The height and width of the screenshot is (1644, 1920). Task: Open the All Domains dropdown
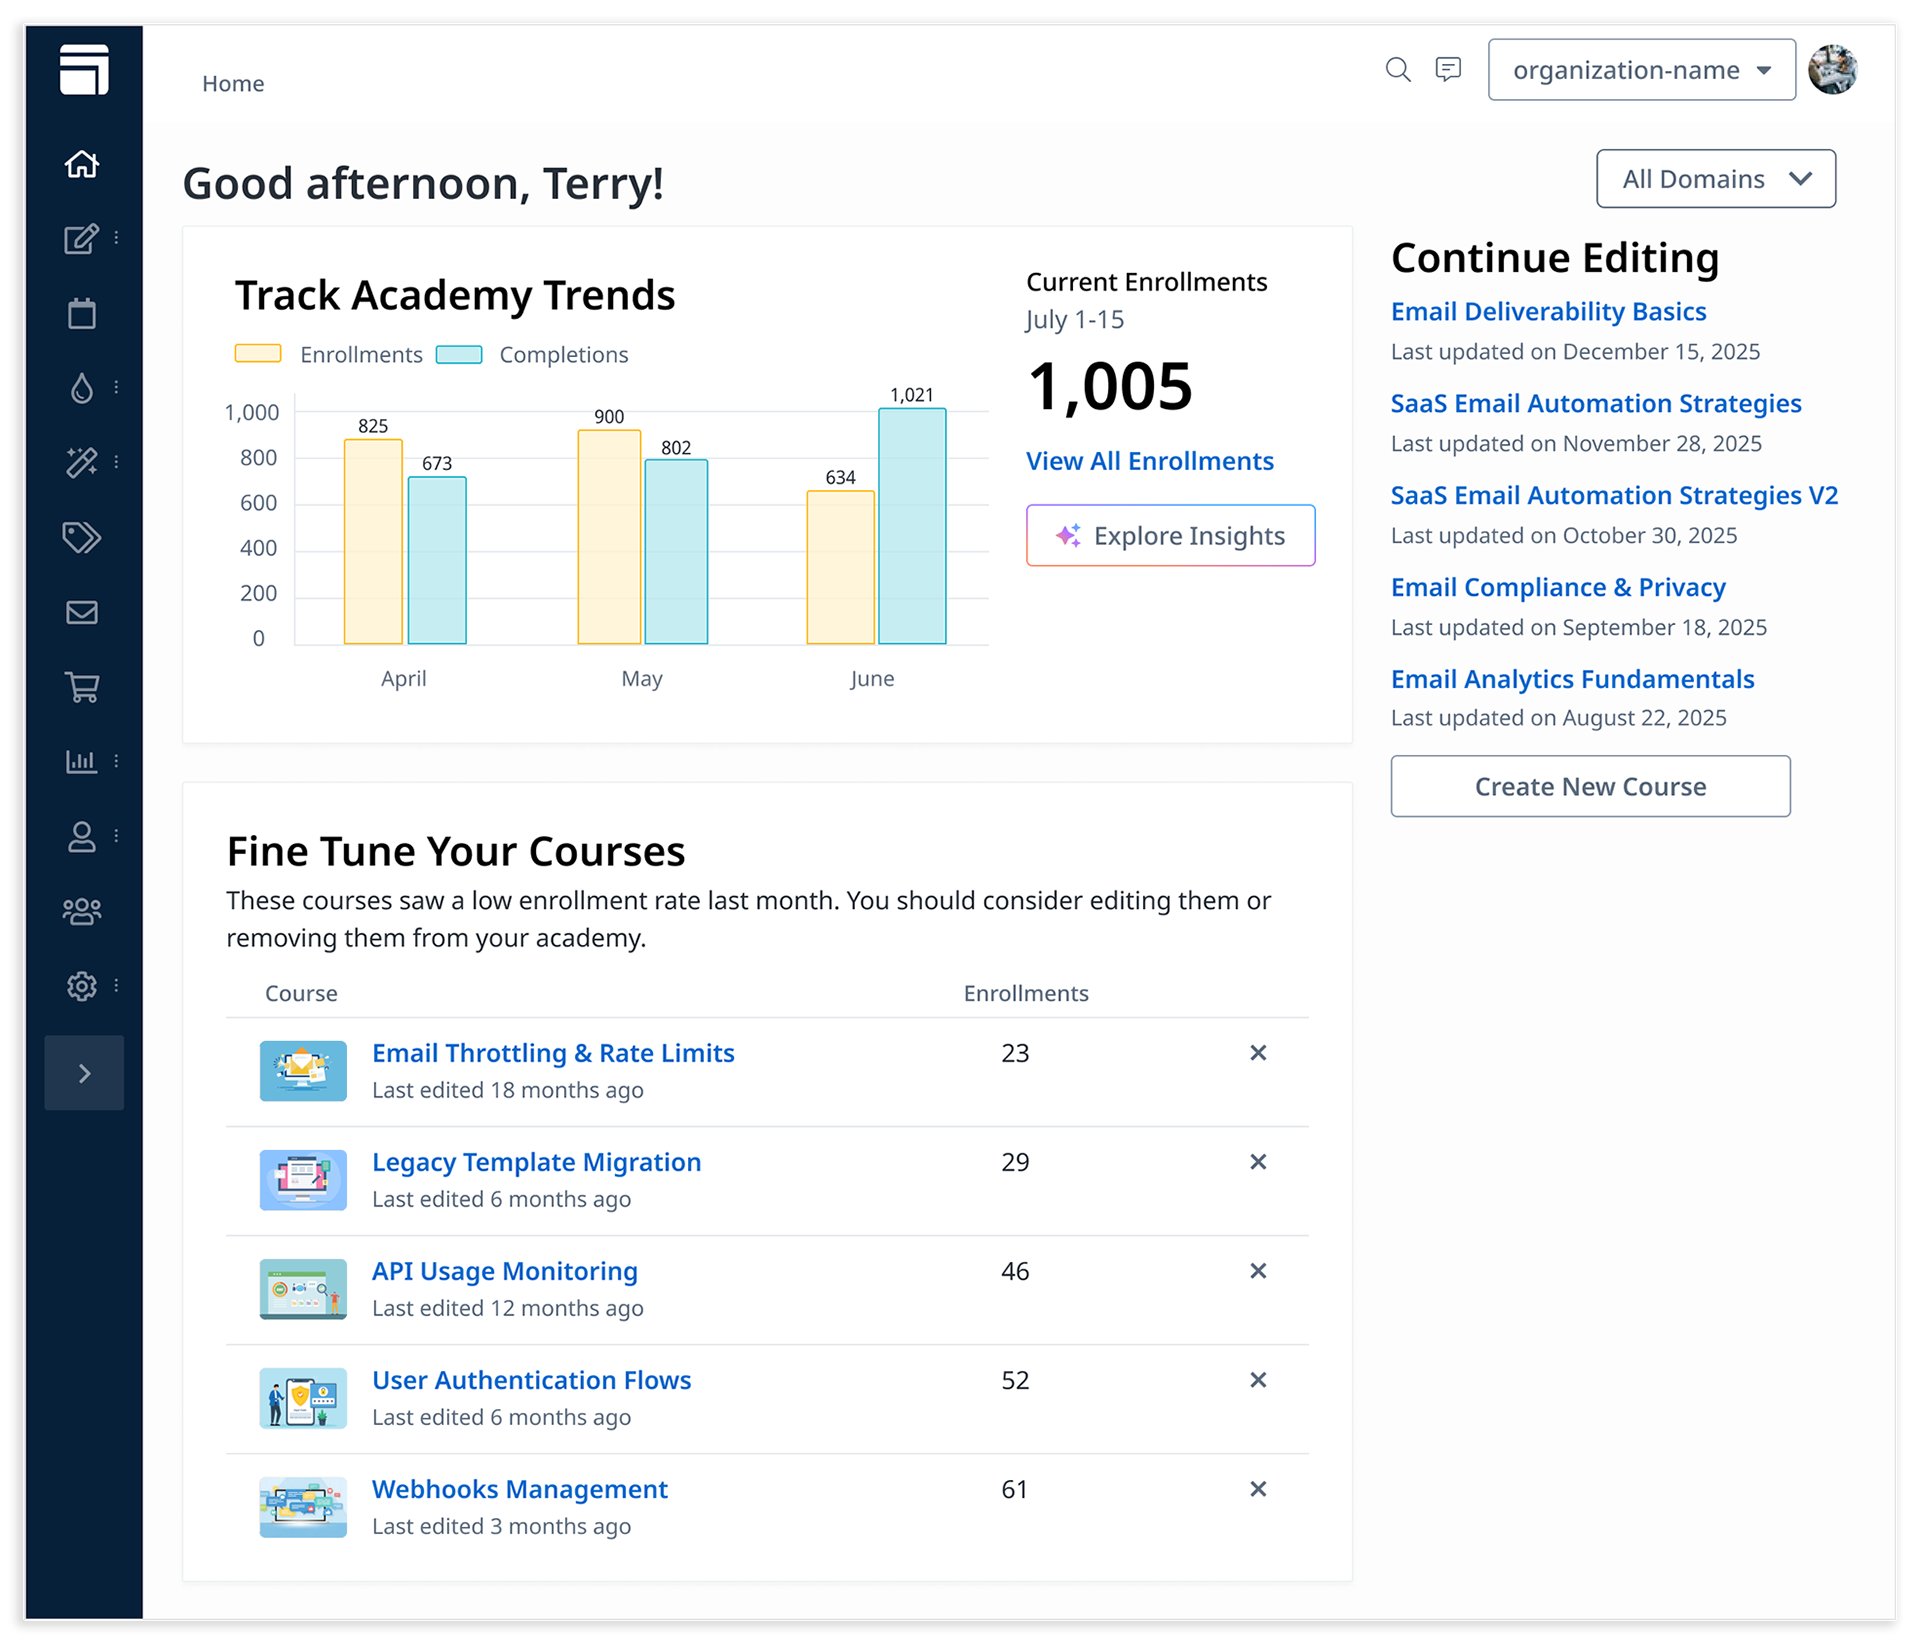tap(1715, 178)
